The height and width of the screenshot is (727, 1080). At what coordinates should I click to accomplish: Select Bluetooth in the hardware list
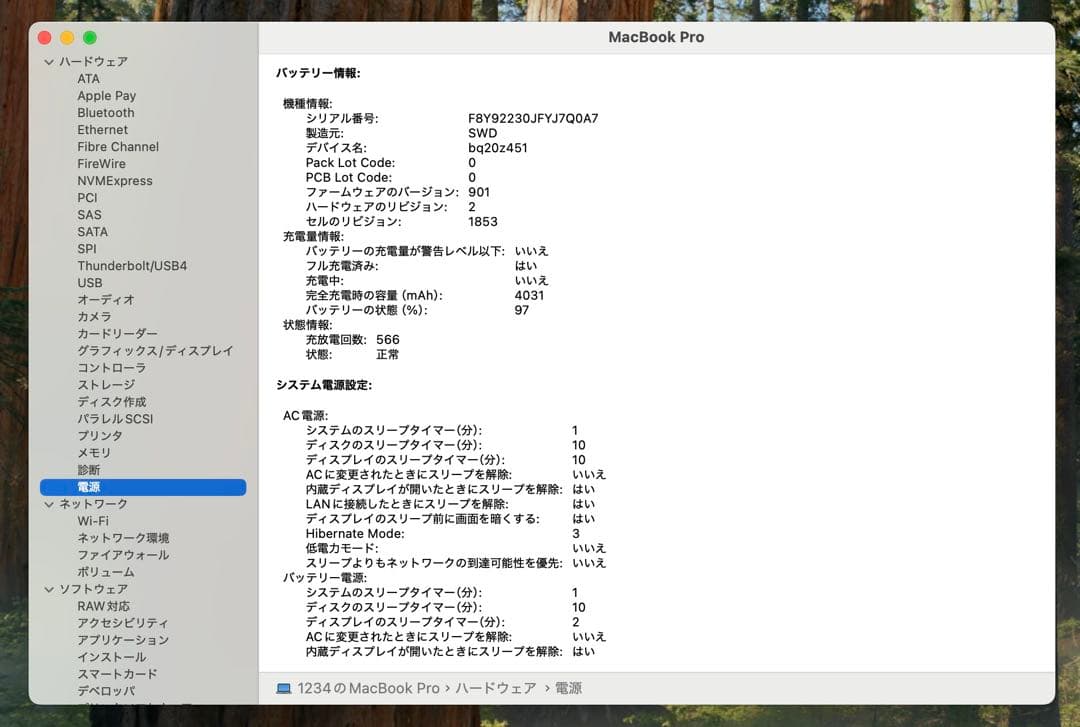tap(106, 112)
